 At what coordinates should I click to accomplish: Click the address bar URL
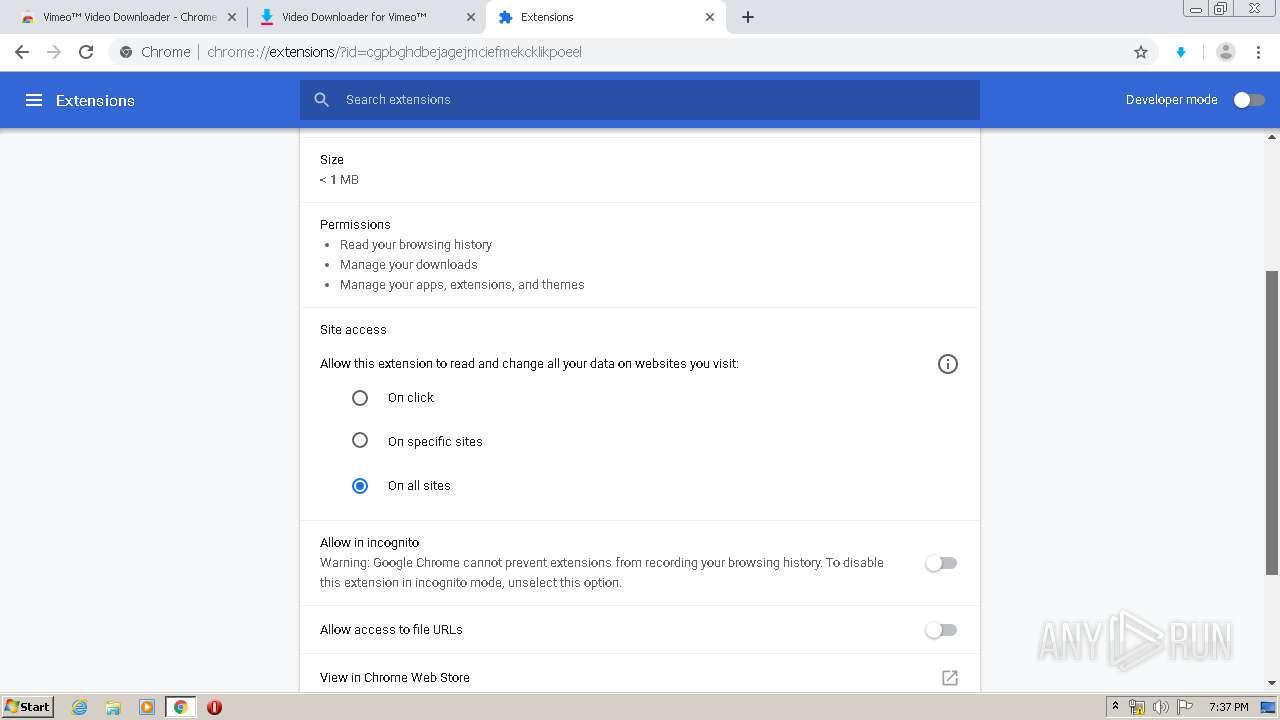pyautogui.click(x=394, y=52)
